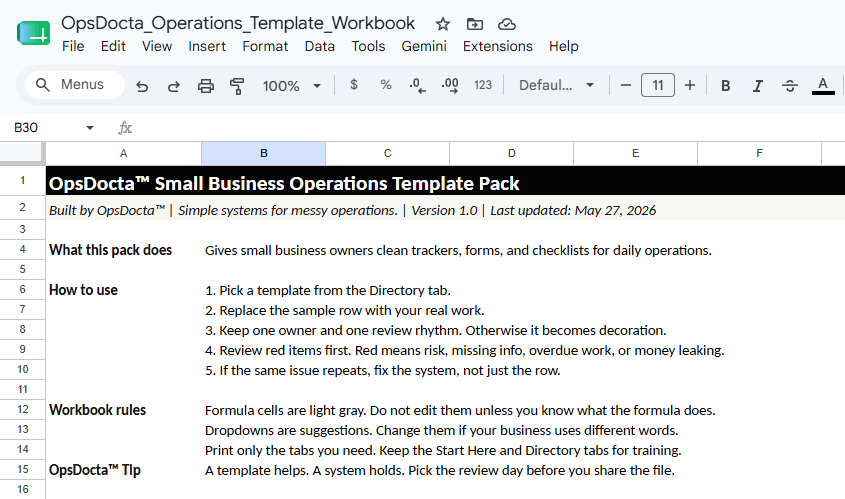Click the fx formula bar icon
This screenshot has width=845, height=499.
125,128
